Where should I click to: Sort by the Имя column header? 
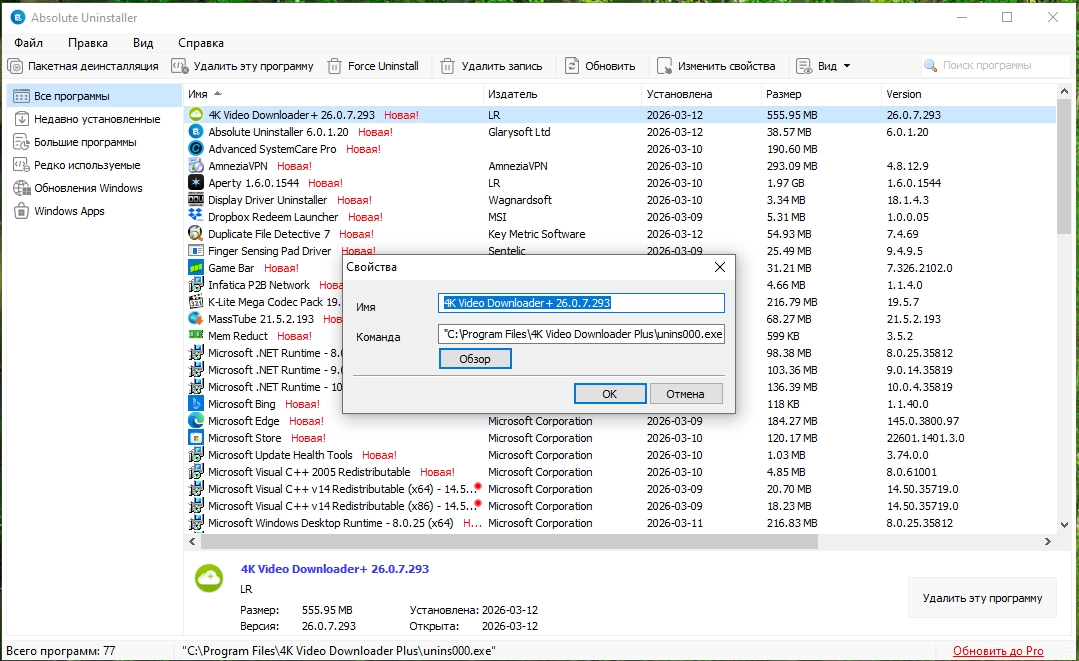(x=334, y=94)
